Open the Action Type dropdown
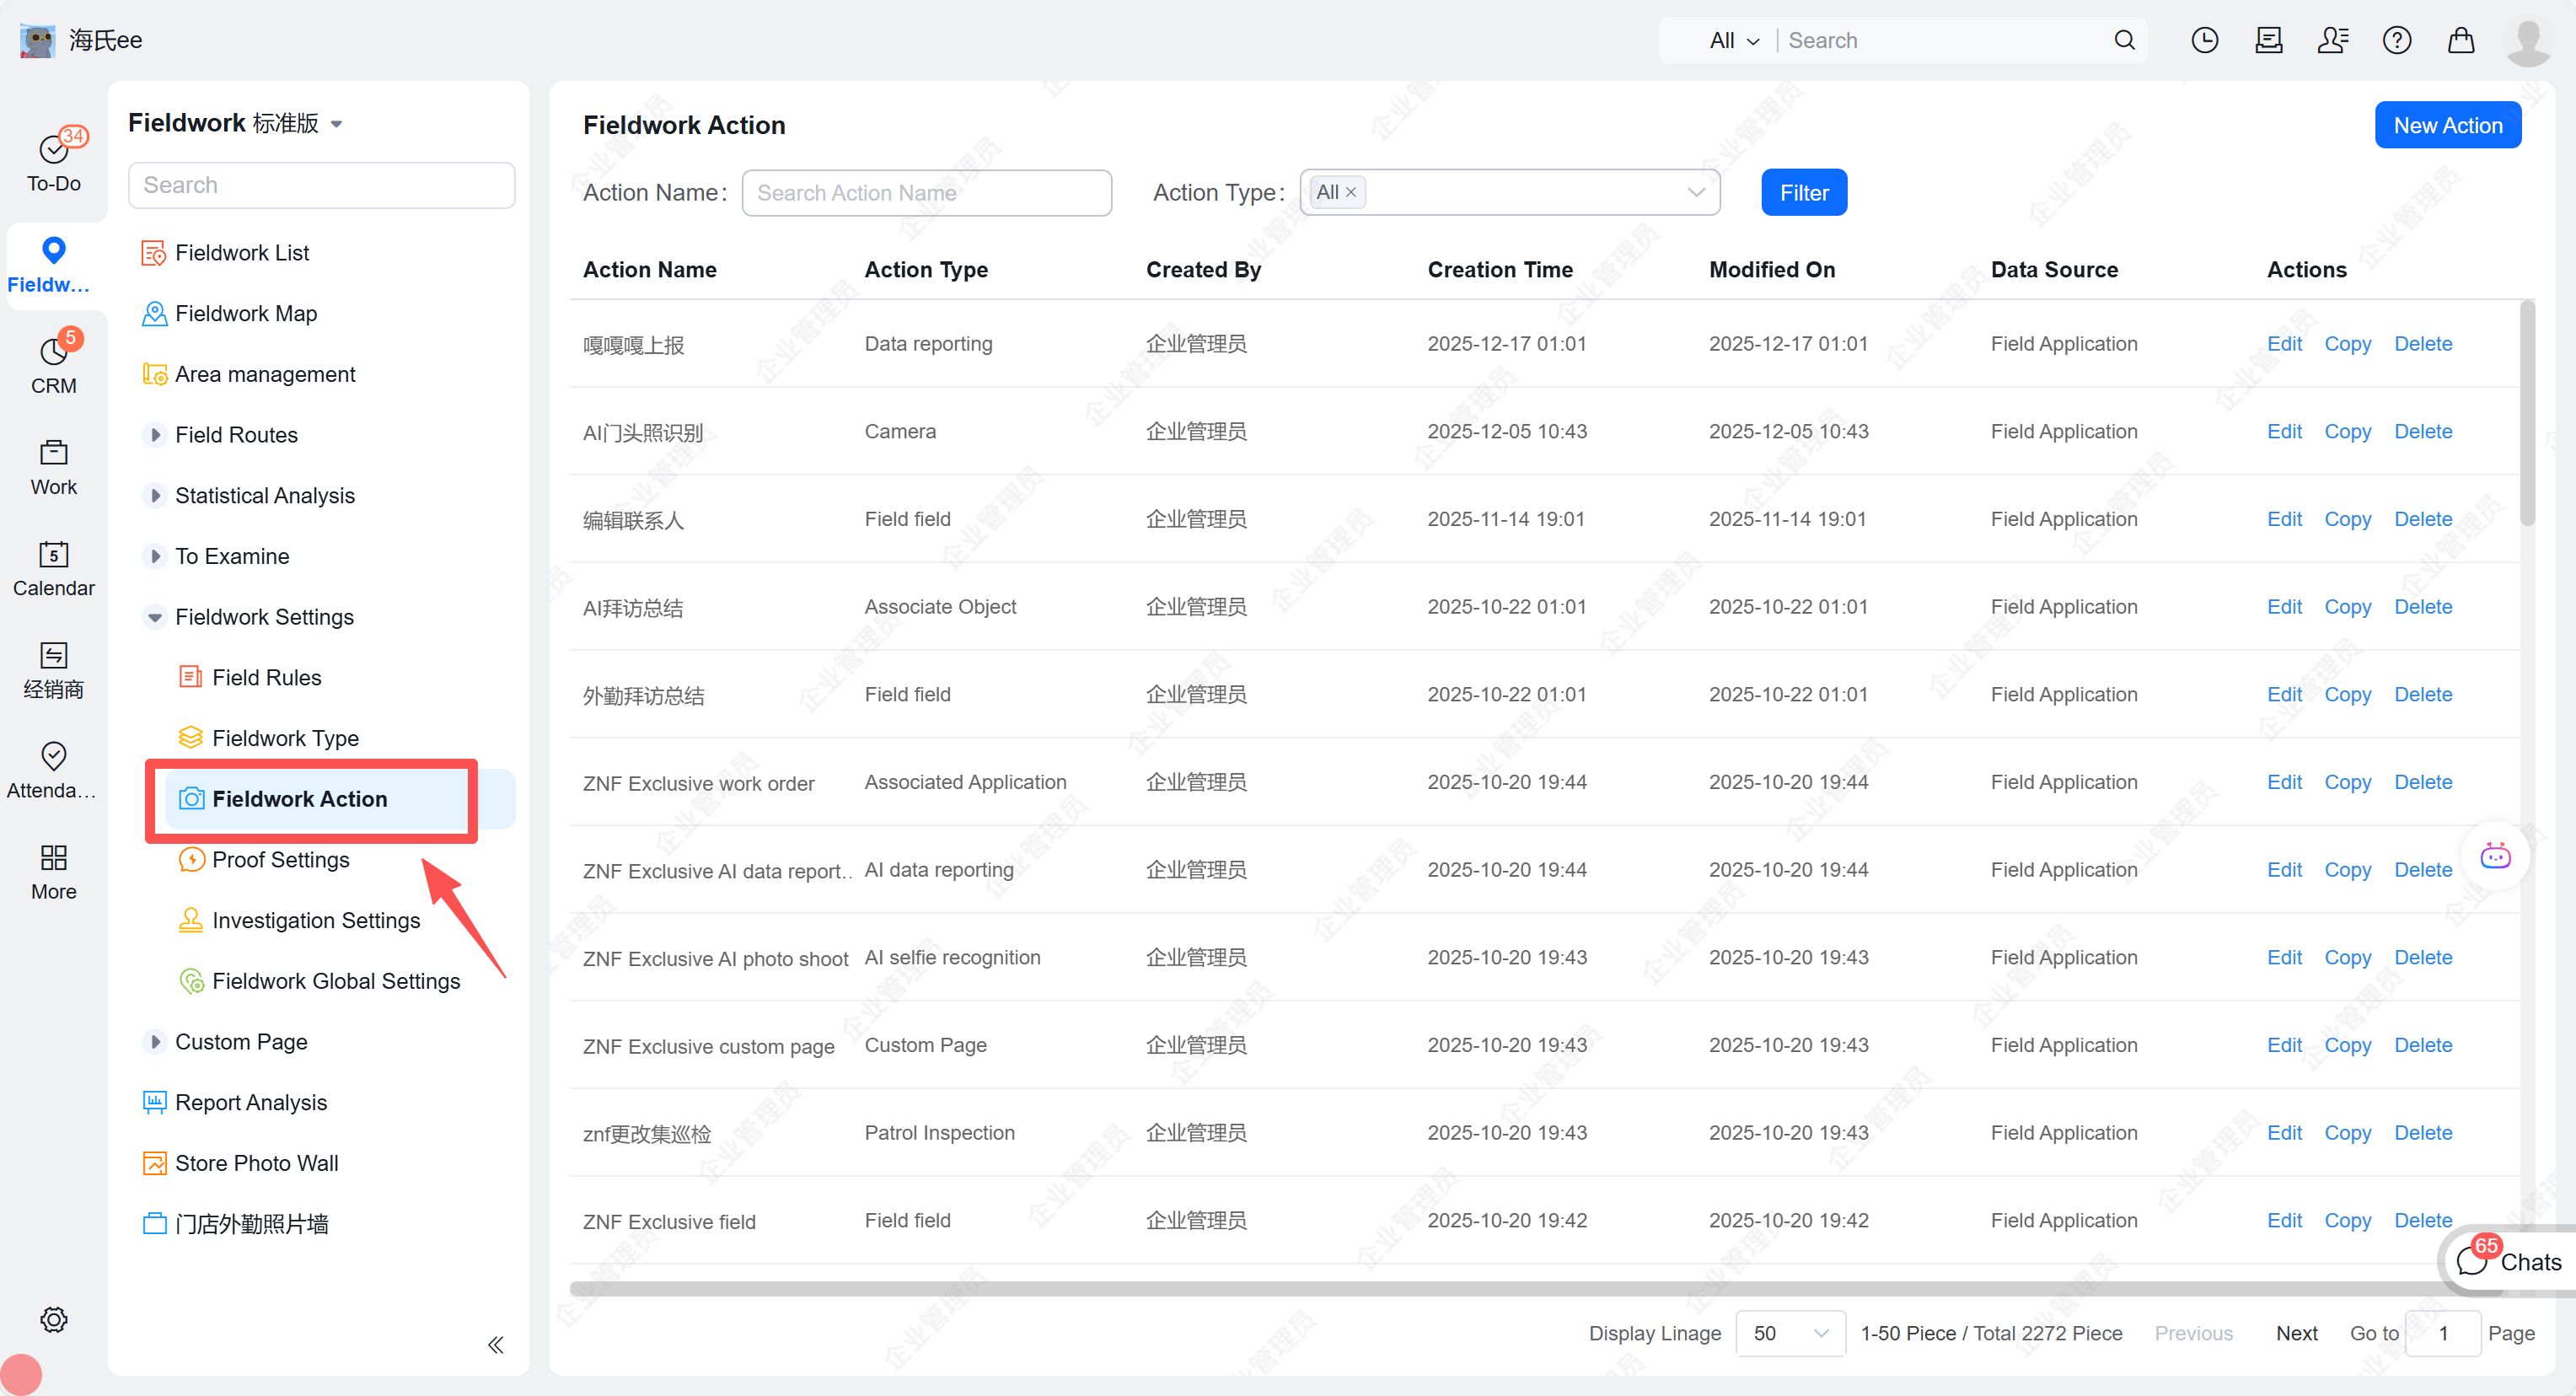This screenshot has width=2576, height=1396. (x=1695, y=192)
